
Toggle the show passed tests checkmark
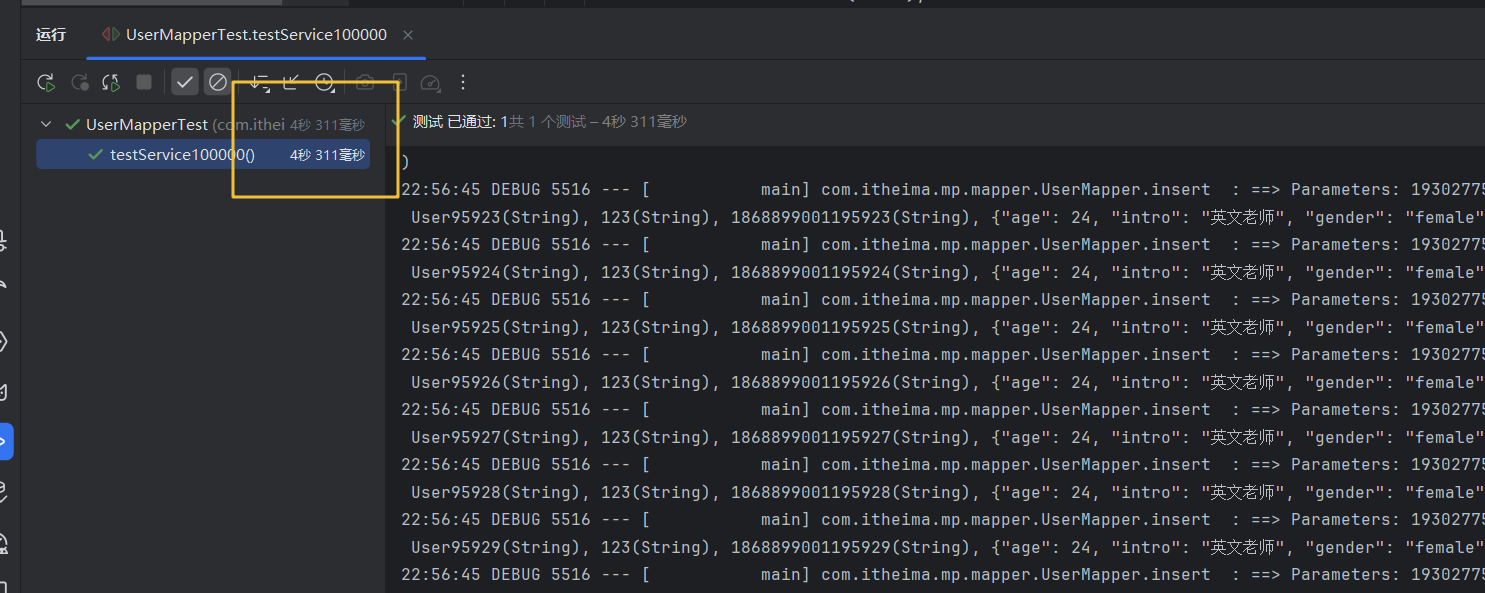(185, 82)
